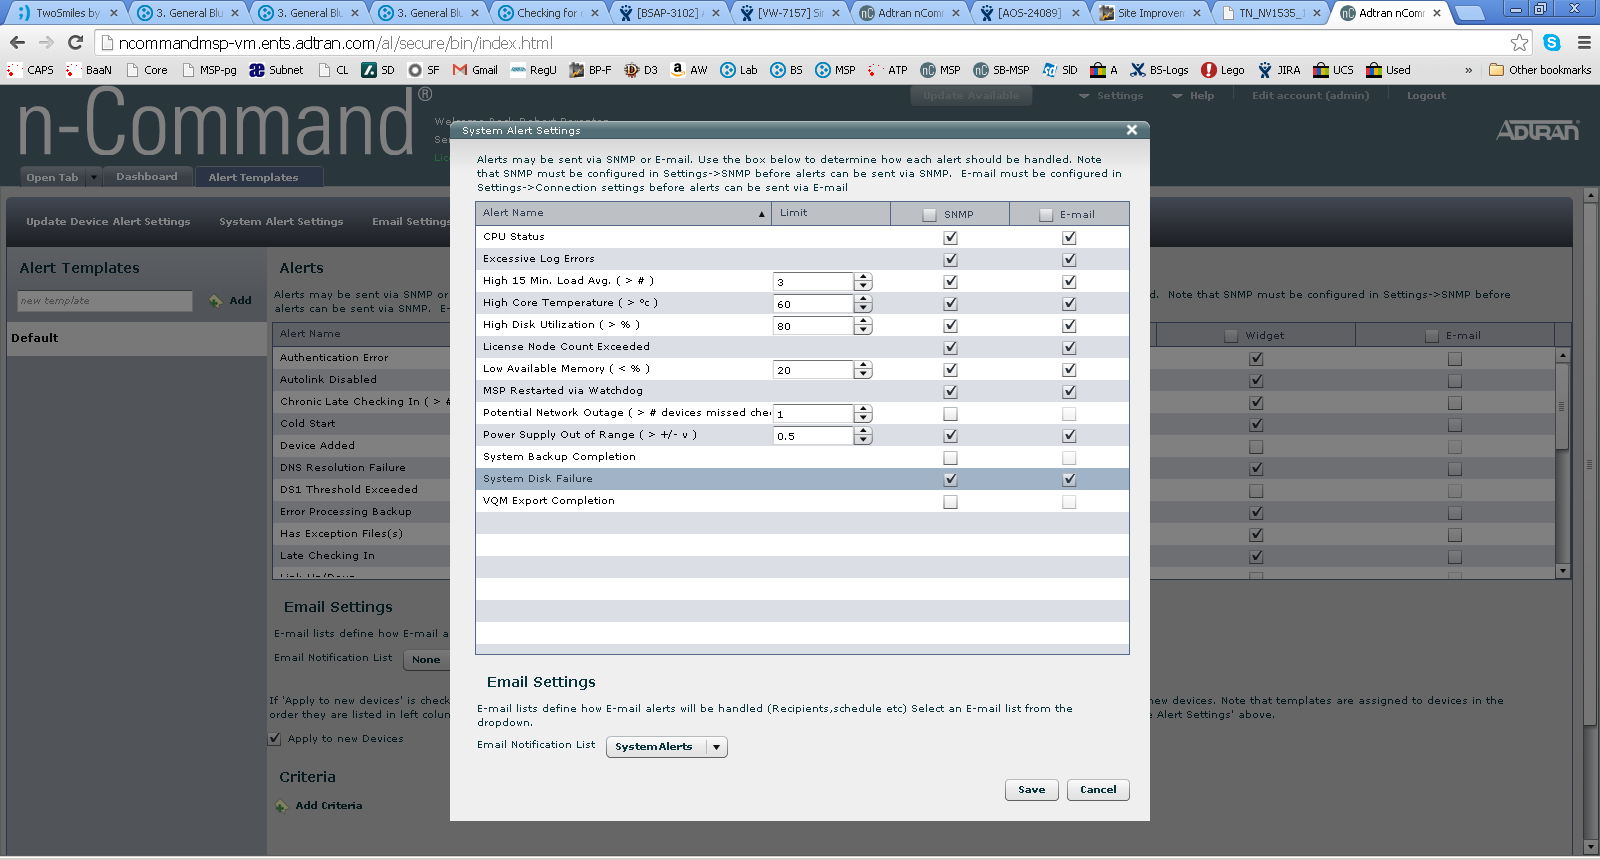The width and height of the screenshot is (1600, 860).
Task: Enable SNMP for Potential Network Outage
Action: 950,414
